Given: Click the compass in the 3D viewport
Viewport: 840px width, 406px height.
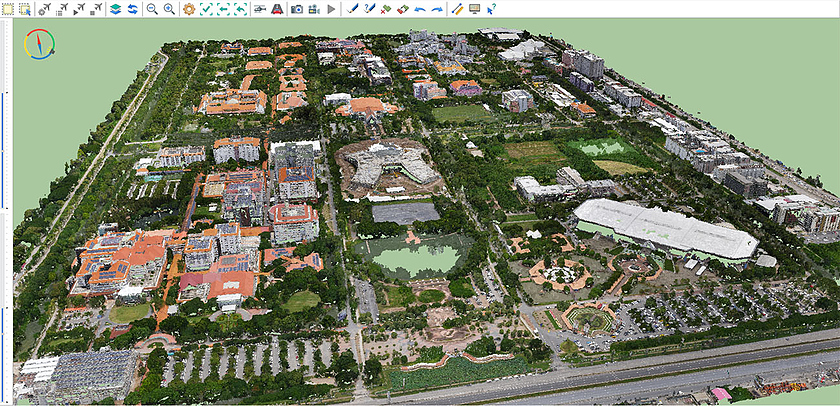Looking at the screenshot, I should (39, 44).
